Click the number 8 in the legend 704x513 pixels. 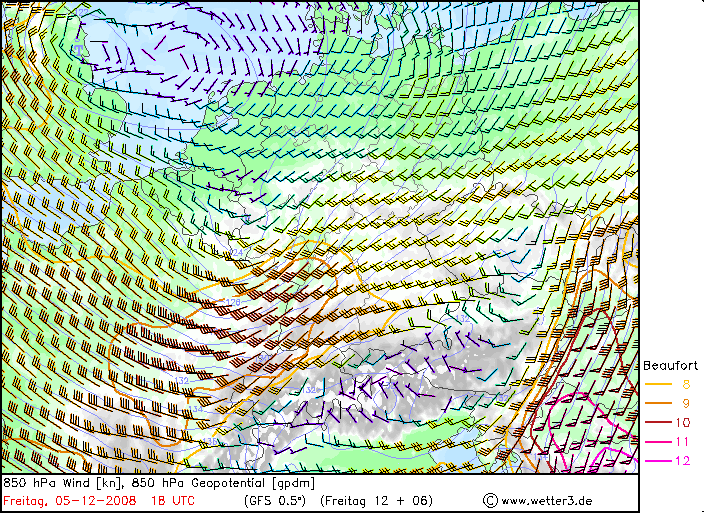point(686,384)
